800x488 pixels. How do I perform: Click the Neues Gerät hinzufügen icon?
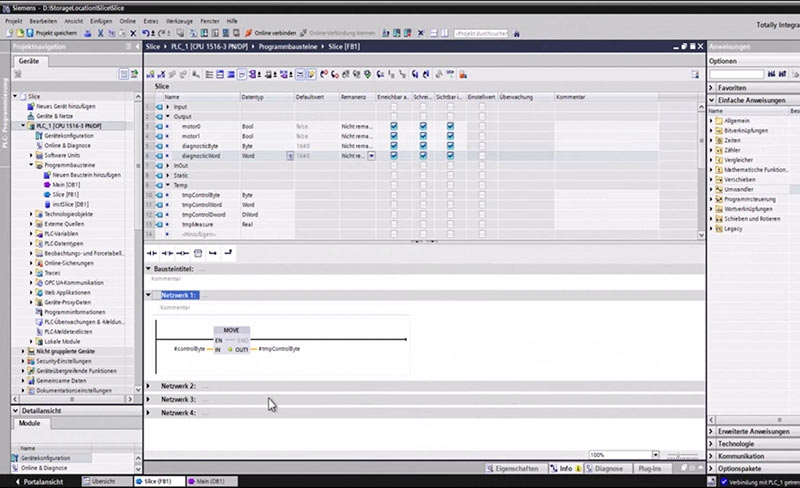(31, 106)
